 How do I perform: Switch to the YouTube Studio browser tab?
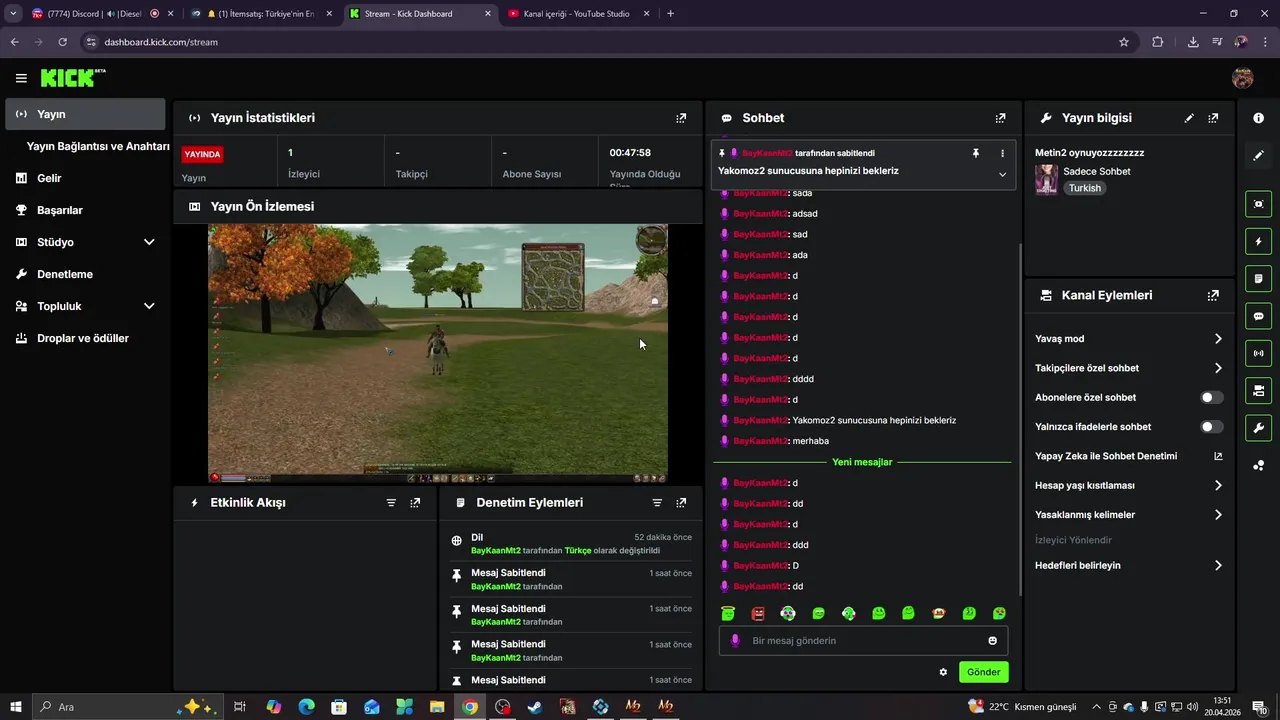click(x=576, y=14)
